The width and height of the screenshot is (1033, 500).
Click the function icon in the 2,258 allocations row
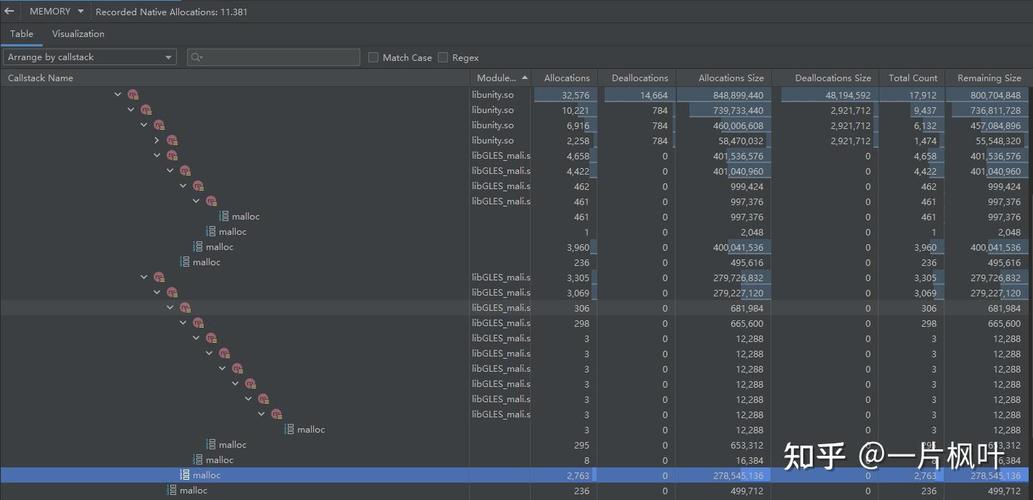pyautogui.click(x=172, y=140)
